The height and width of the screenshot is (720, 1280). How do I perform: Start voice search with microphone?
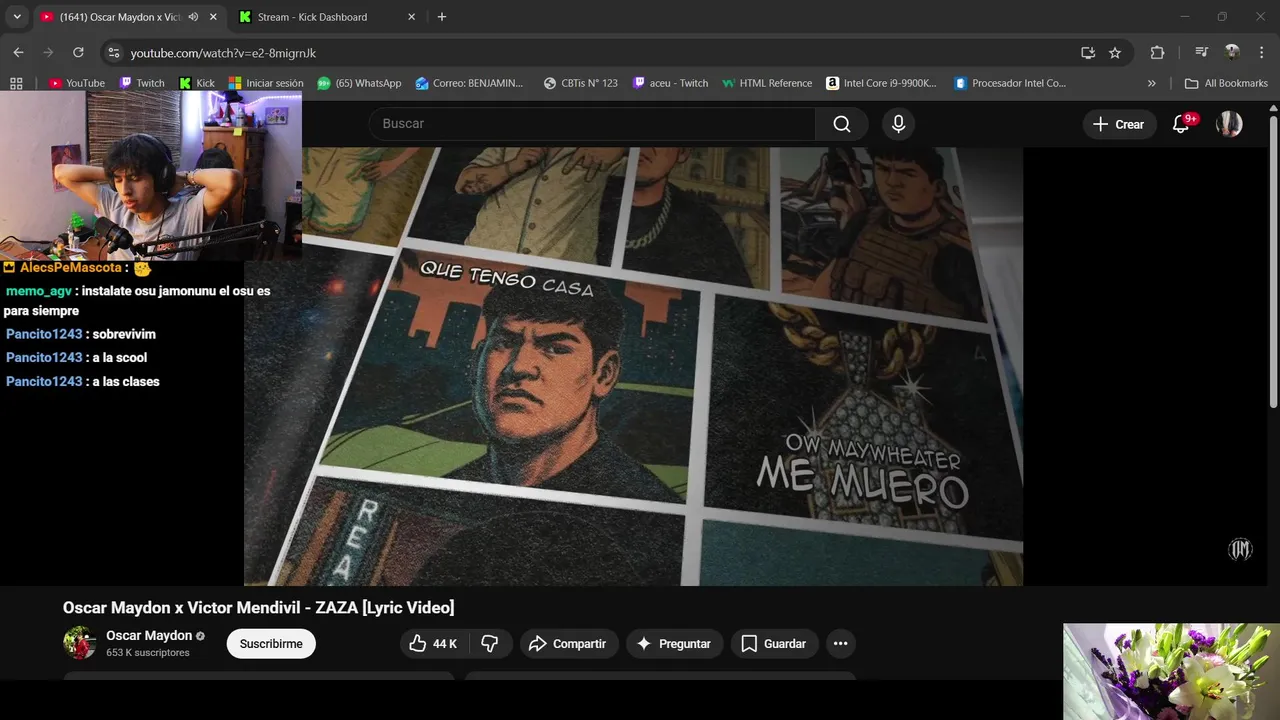898,124
